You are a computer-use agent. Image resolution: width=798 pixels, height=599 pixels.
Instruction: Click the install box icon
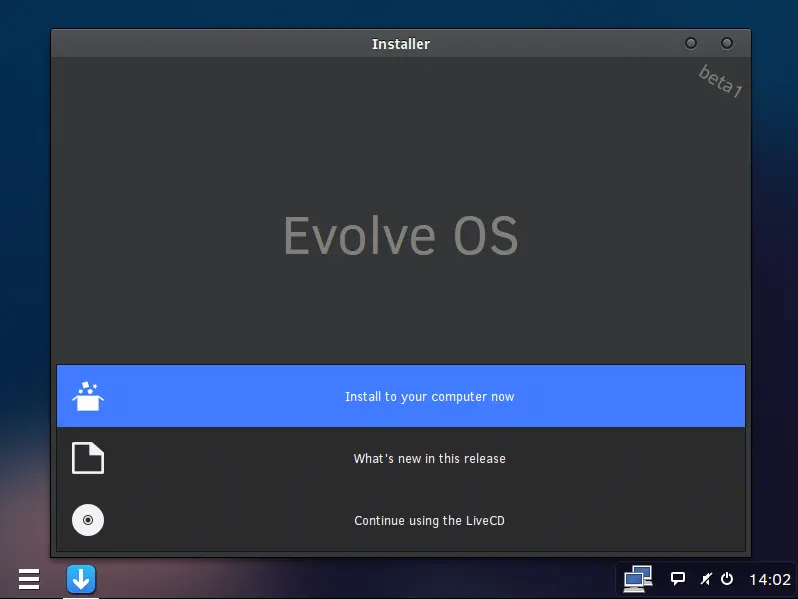[x=88, y=396]
